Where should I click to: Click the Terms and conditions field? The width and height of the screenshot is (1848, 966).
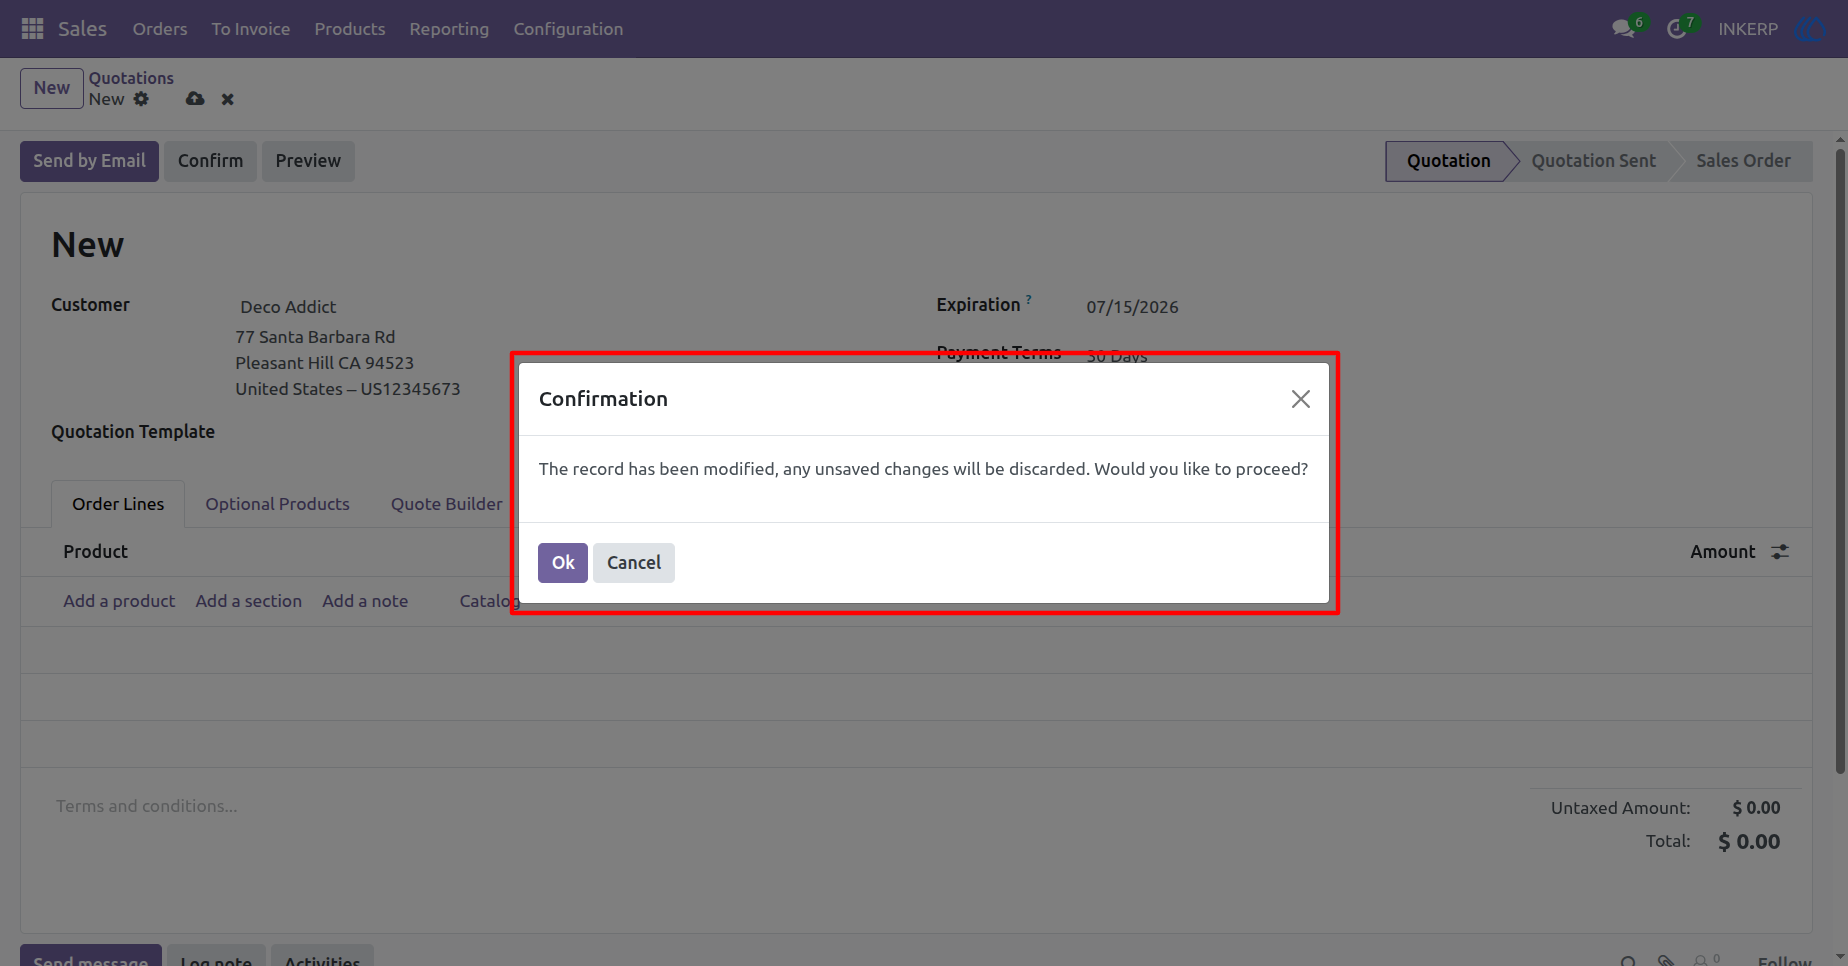point(146,806)
